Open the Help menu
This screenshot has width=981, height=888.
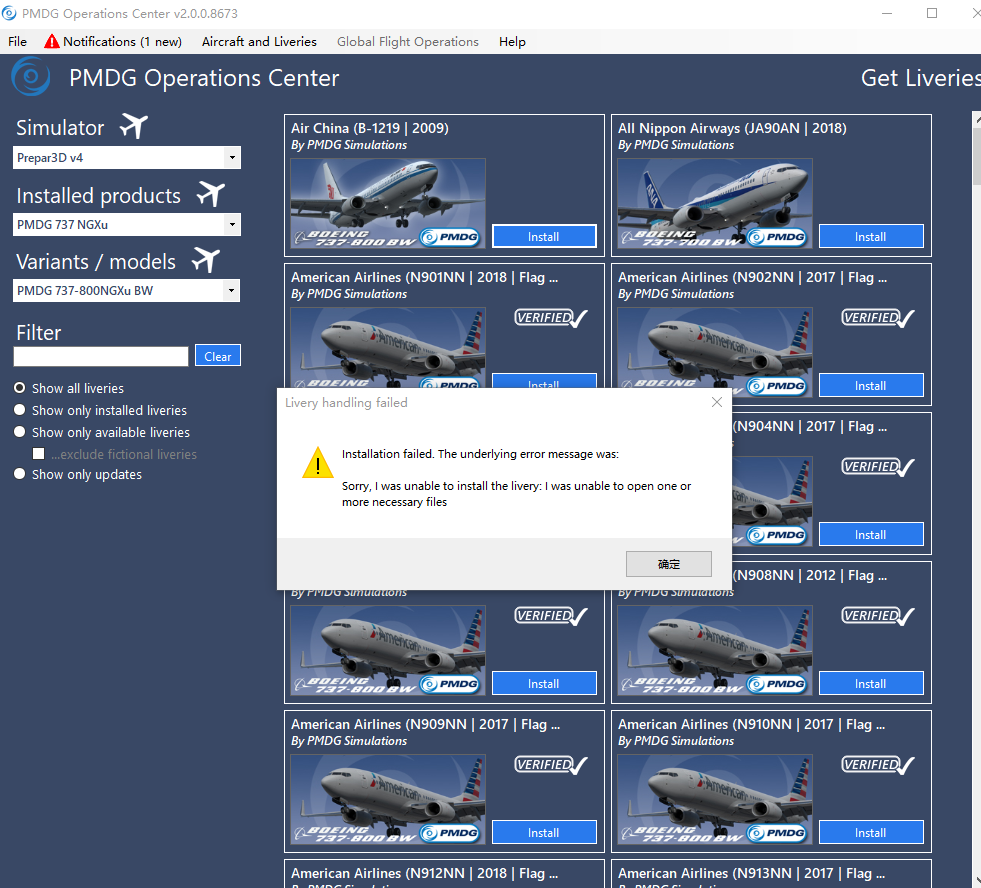(512, 41)
